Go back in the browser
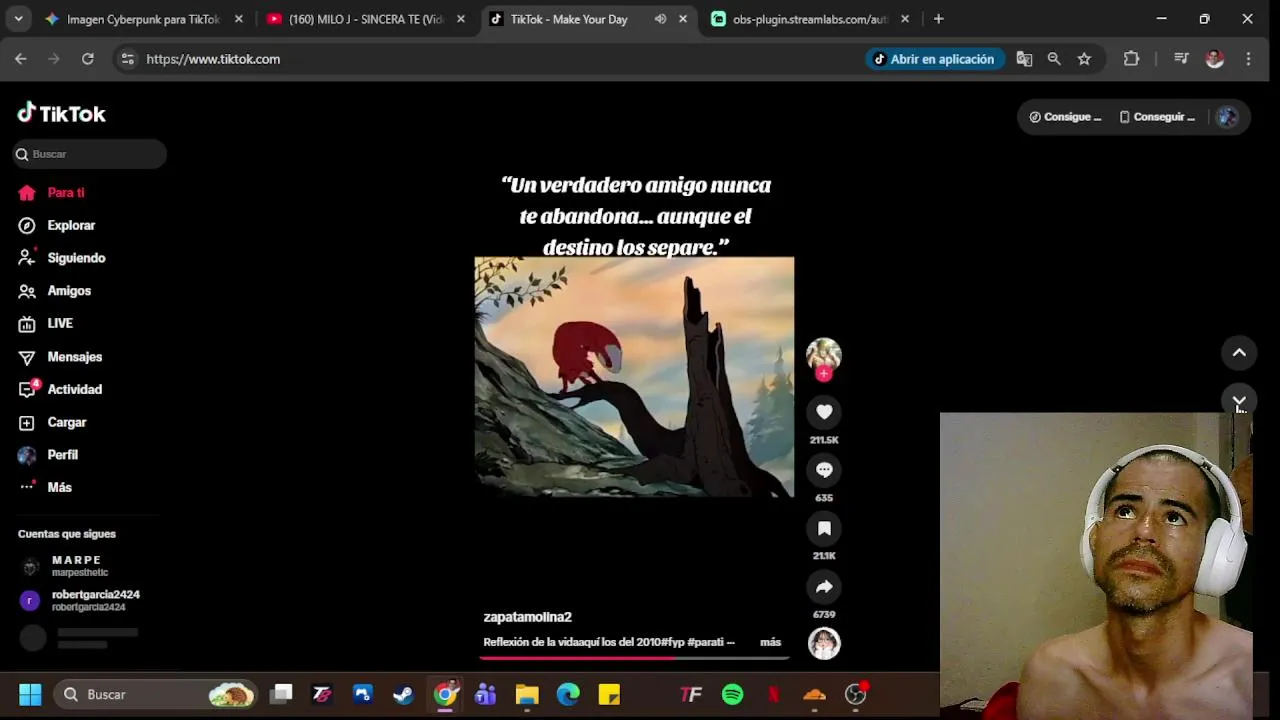 pyautogui.click(x=21, y=59)
